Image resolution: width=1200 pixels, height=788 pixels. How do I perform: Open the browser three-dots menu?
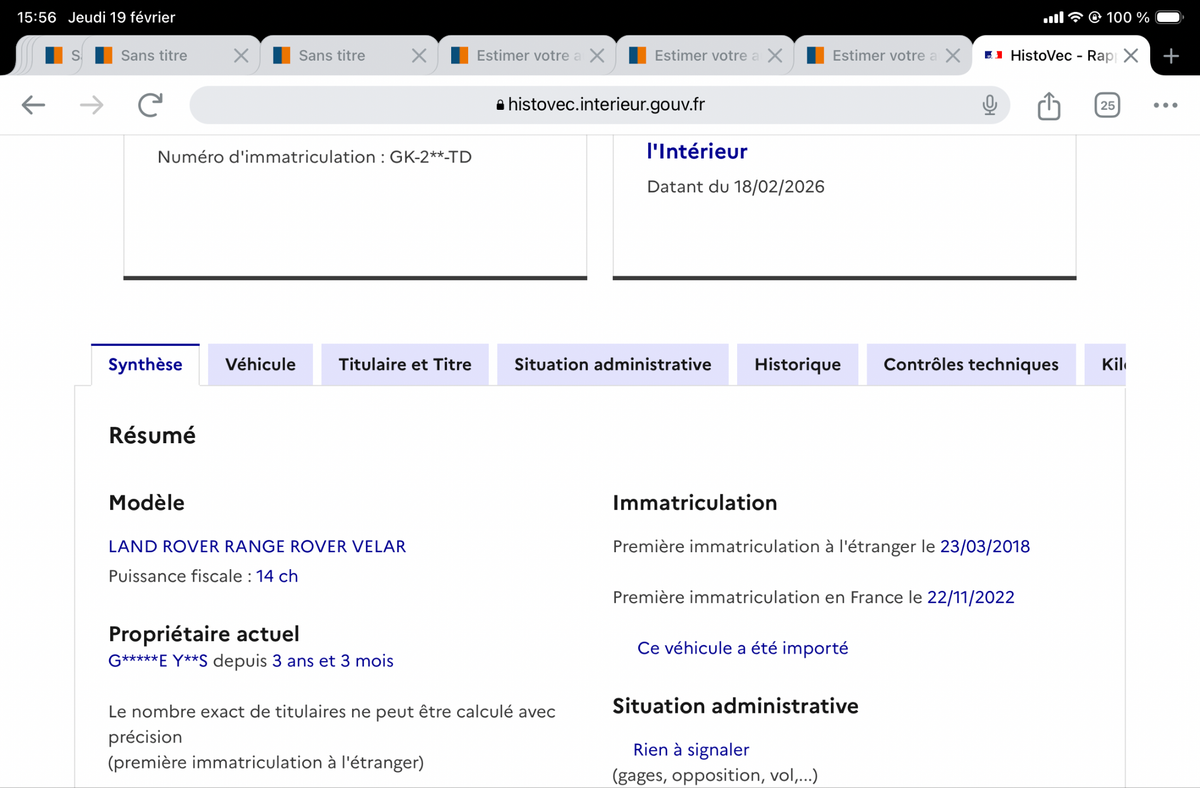(x=1165, y=105)
